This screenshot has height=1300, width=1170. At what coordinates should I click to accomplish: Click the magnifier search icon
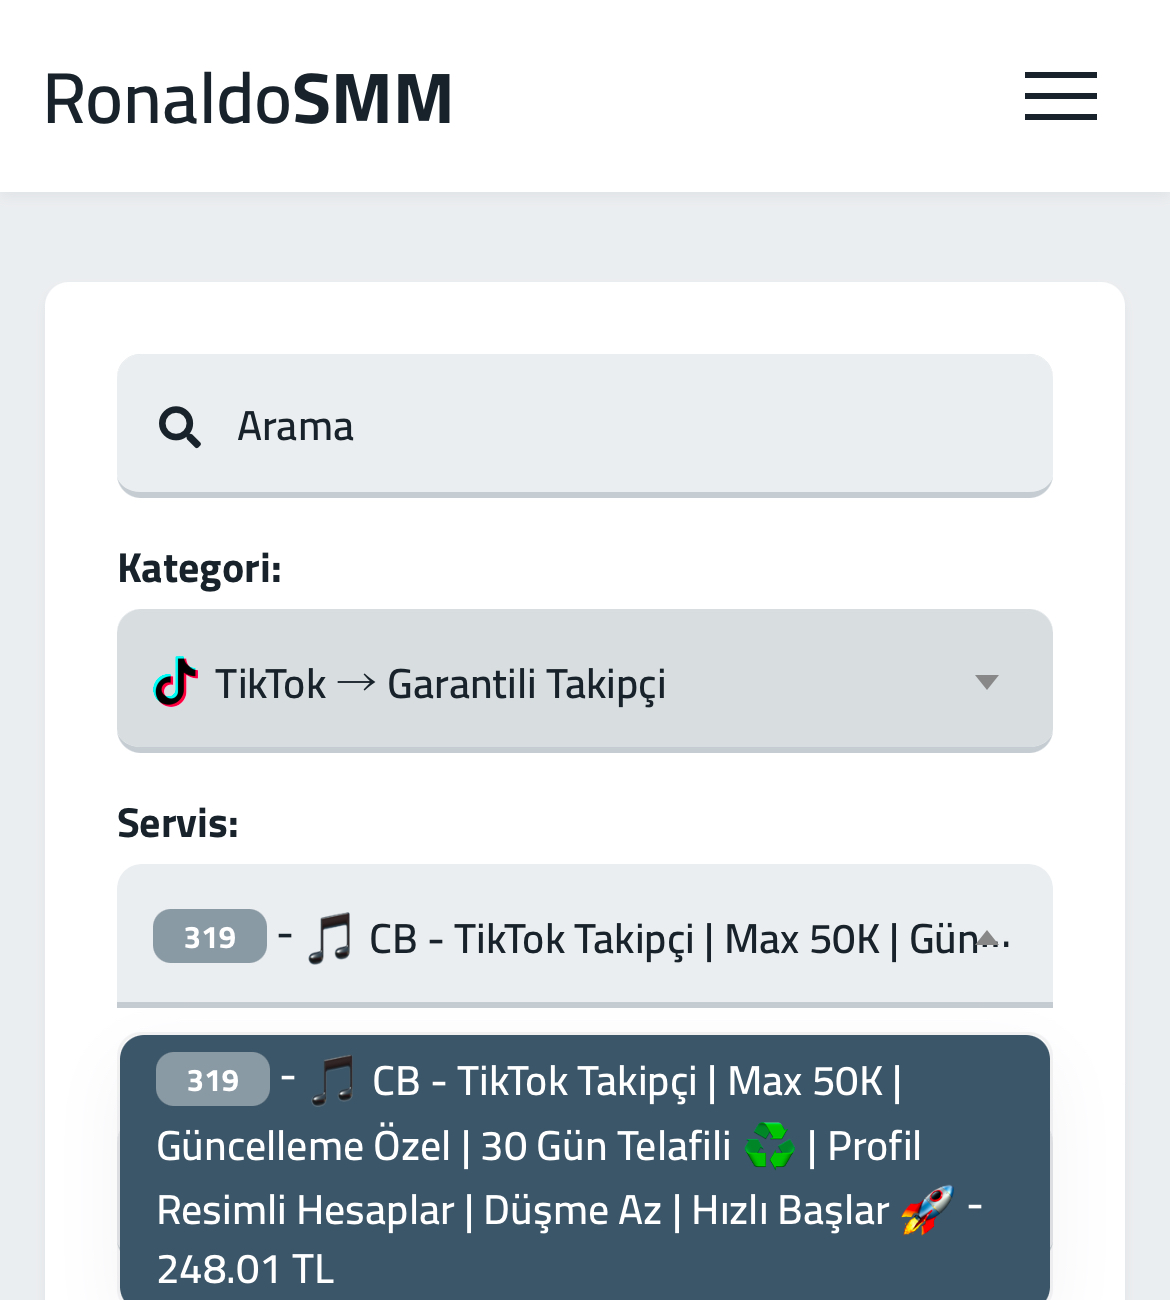point(179,427)
